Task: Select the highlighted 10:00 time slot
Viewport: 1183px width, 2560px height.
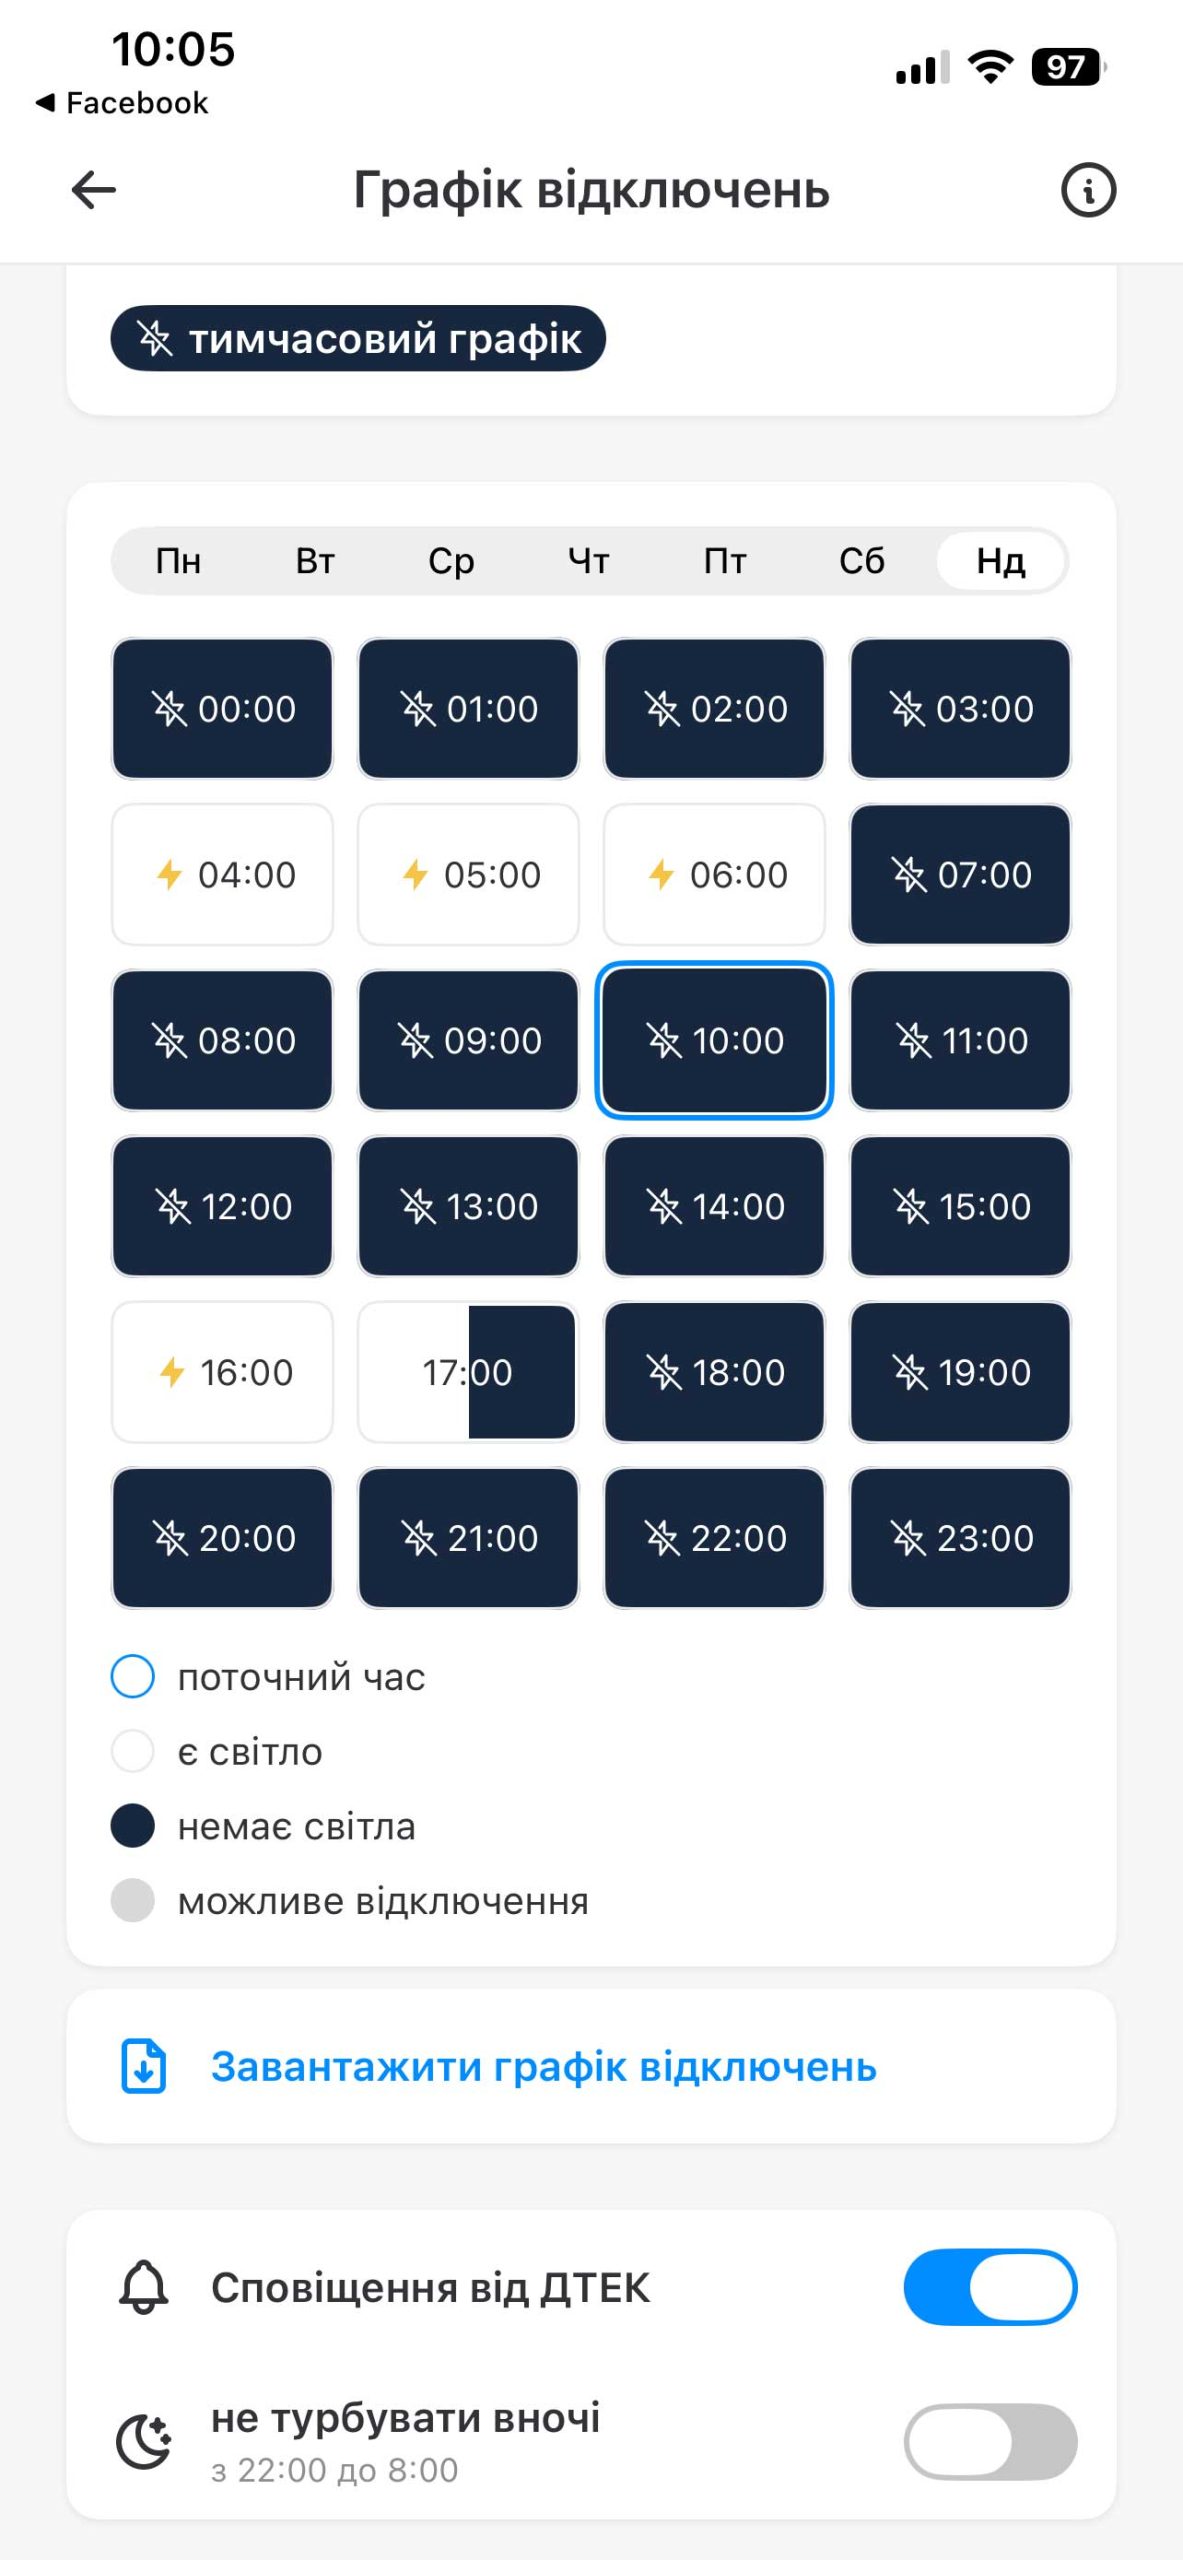Action: click(x=714, y=1040)
